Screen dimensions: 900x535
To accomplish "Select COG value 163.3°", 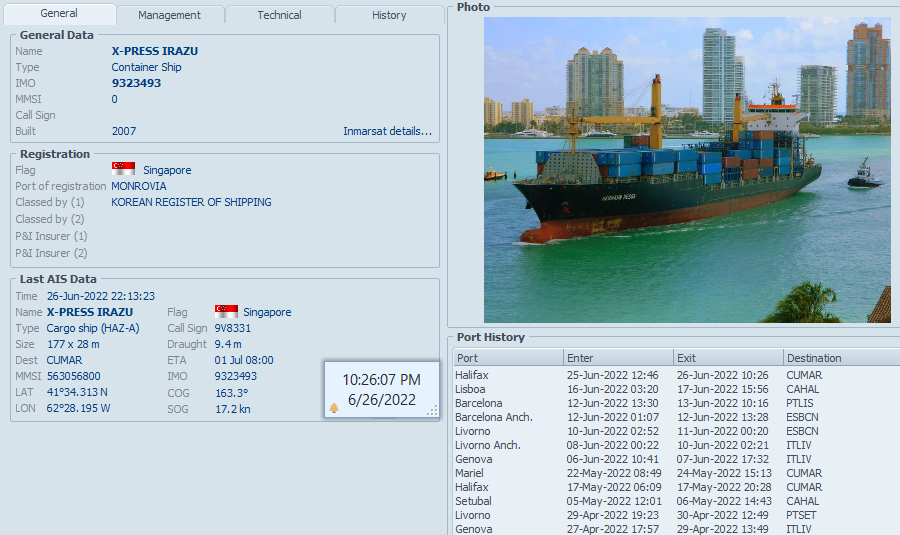I will point(232,393).
